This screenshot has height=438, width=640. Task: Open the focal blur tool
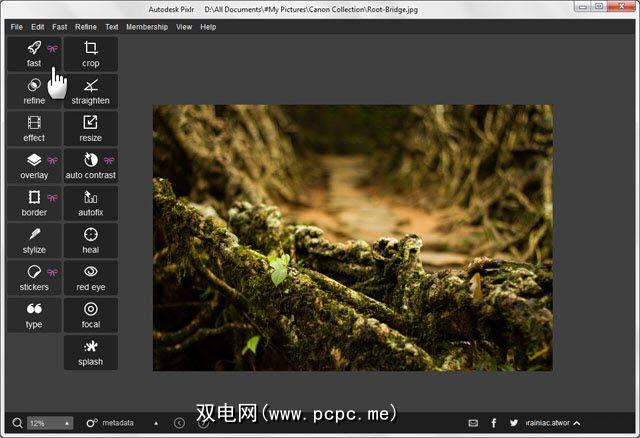click(91, 314)
